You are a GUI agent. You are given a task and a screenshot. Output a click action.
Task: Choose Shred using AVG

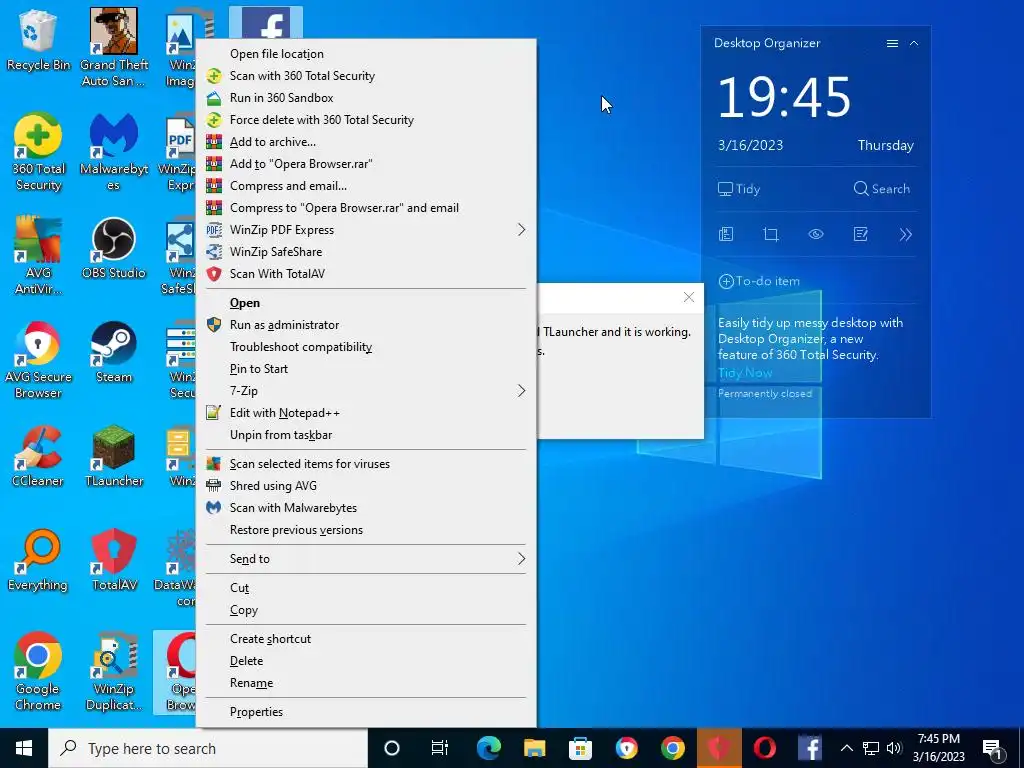point(366,486)
